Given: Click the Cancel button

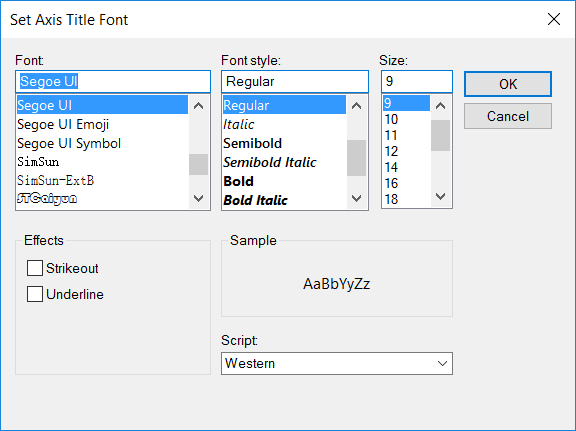Looking at the screenshot, I should pos(508,116).
